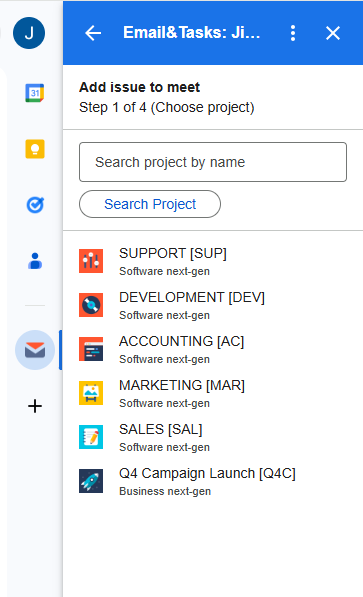
Task: Click 'Step 1 of 4 (Choose project)' text
Action: [166, 107]
